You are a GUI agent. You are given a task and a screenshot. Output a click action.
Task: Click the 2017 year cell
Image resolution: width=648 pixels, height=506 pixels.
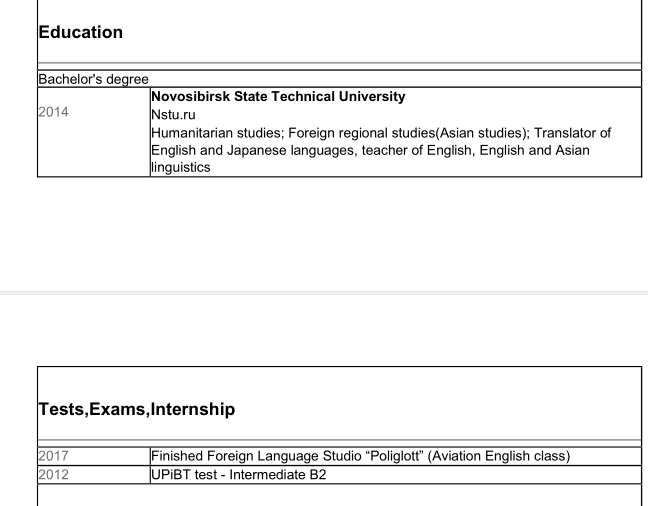[55, 456]
